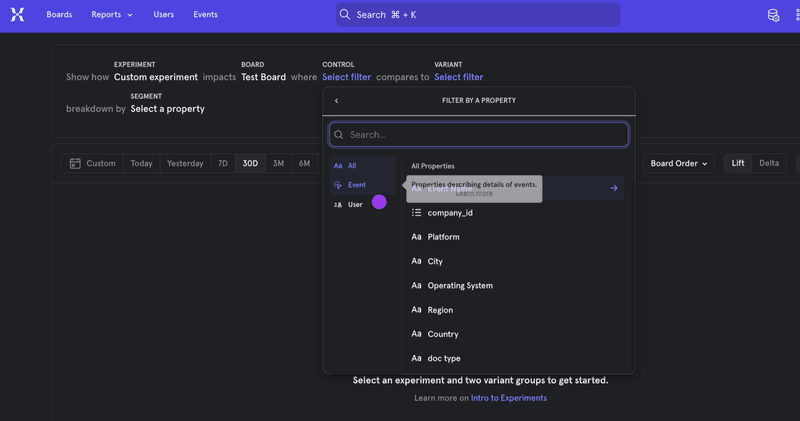Switch to Delta view
The image size is (800, 421).
[x=768, y=163]
